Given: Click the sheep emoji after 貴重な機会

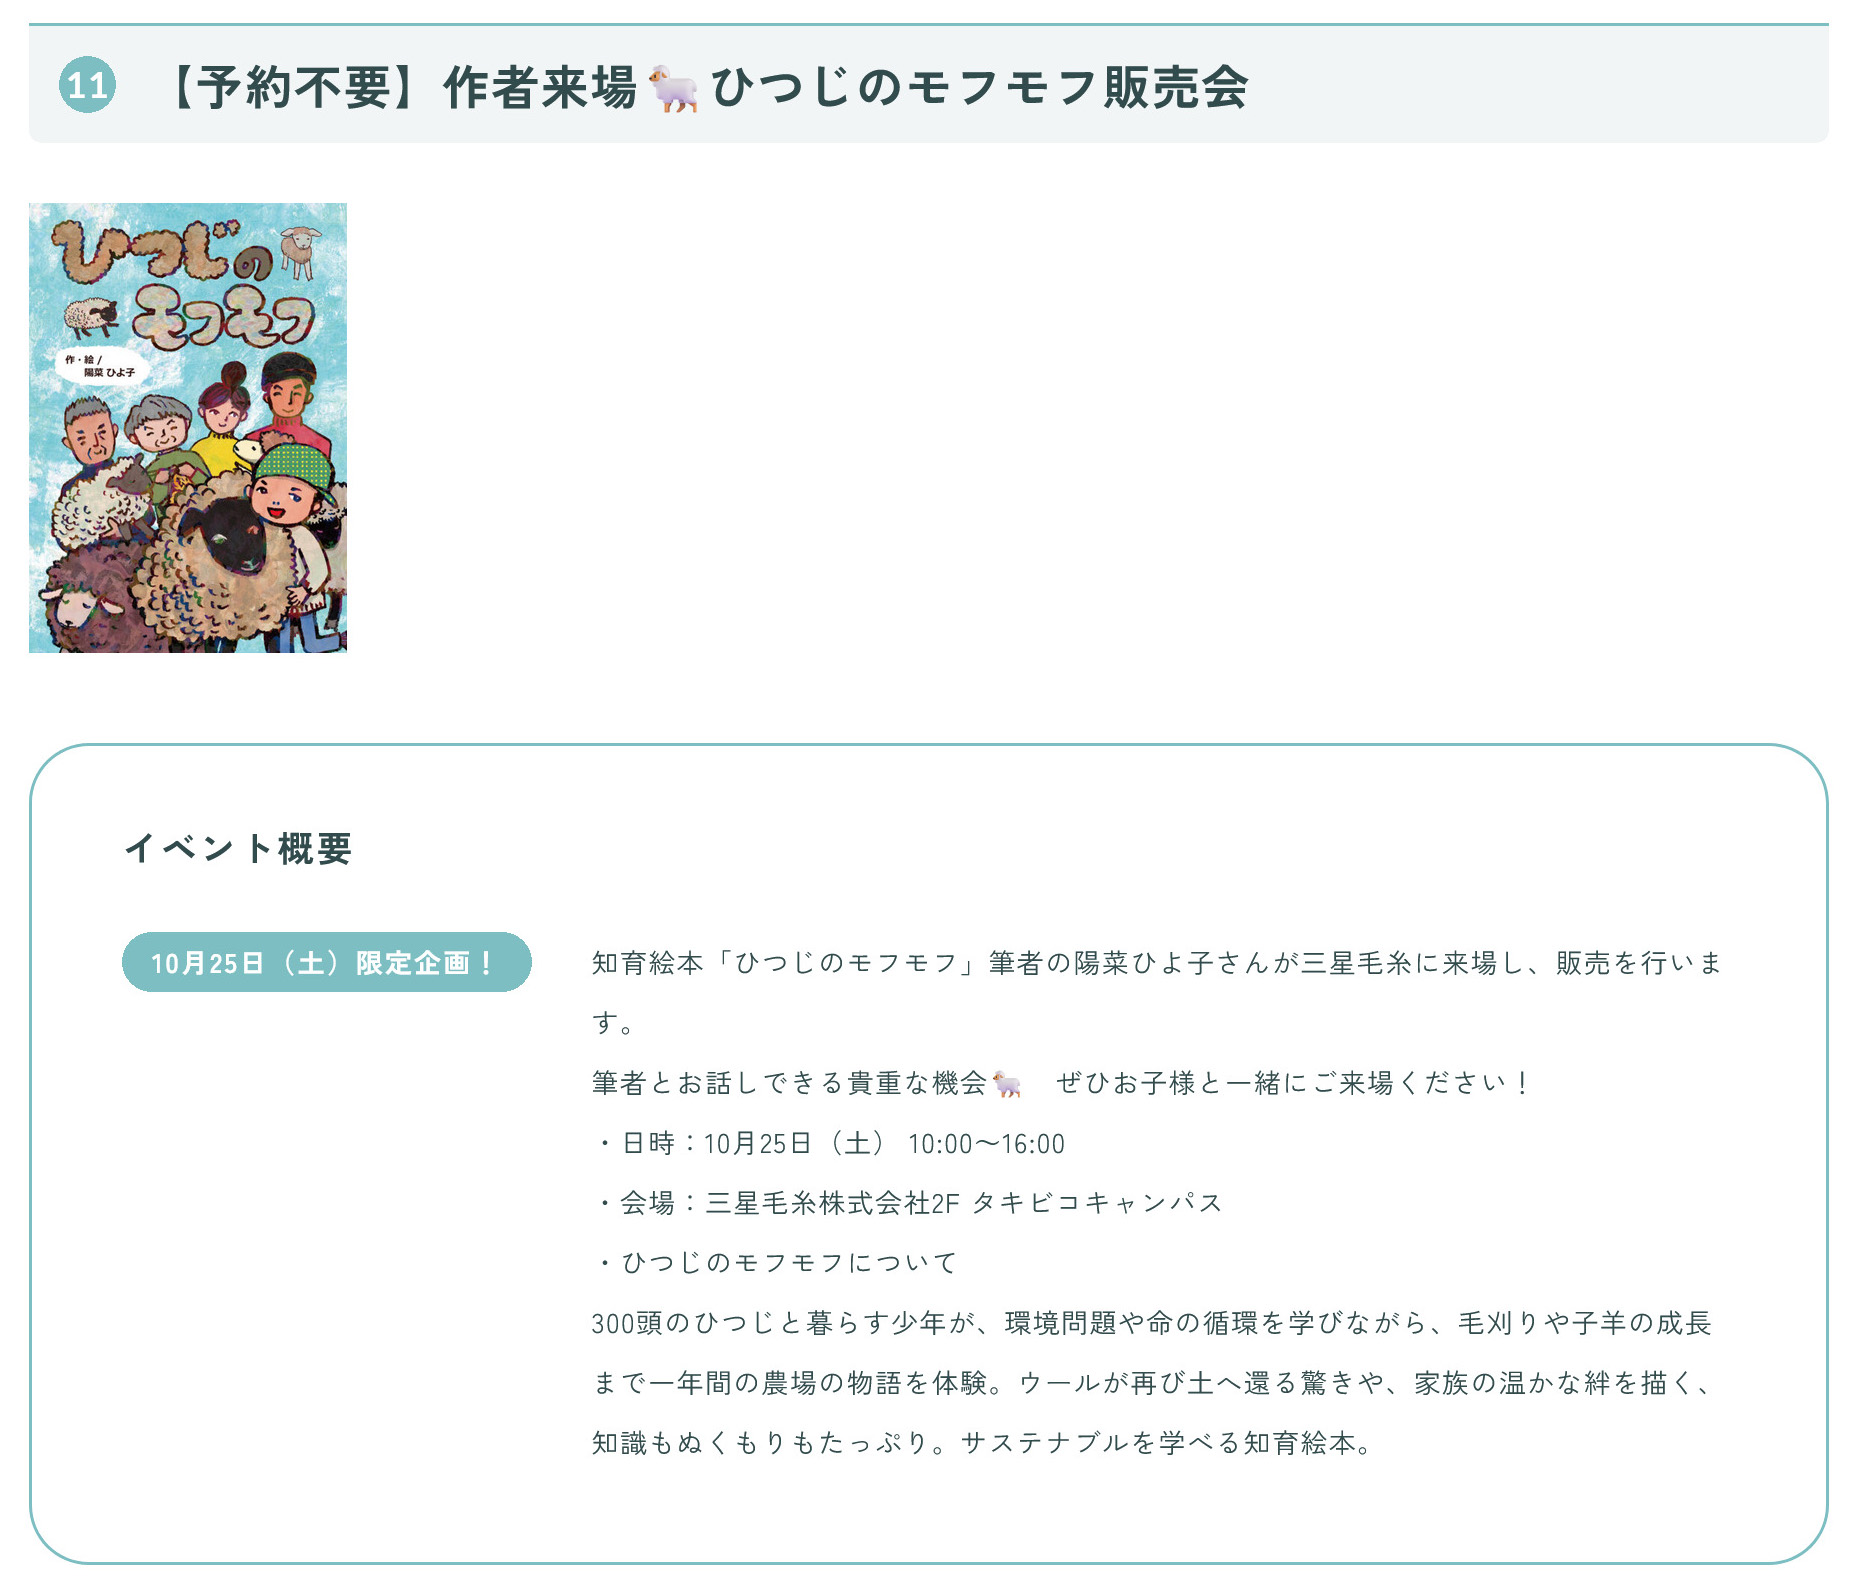Looking at the screenshot, I should (1007, 1084).
